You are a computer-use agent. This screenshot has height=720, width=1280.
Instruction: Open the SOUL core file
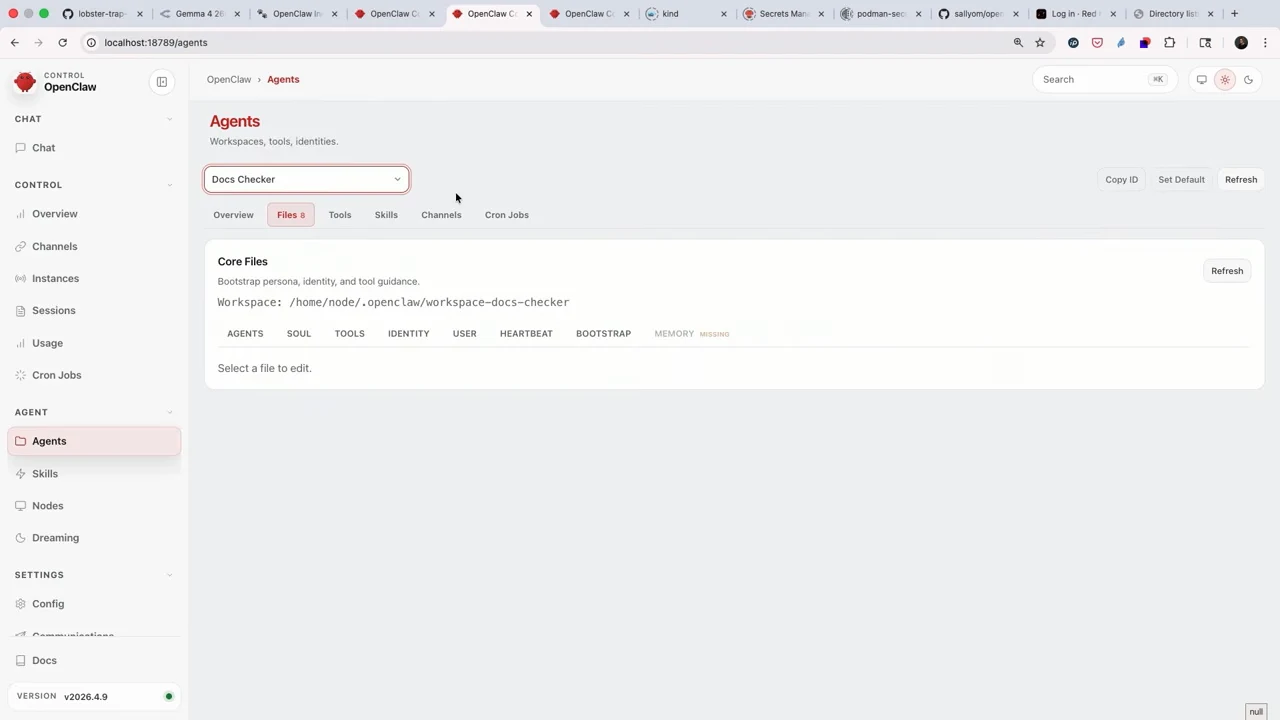(x=299, y=334)
